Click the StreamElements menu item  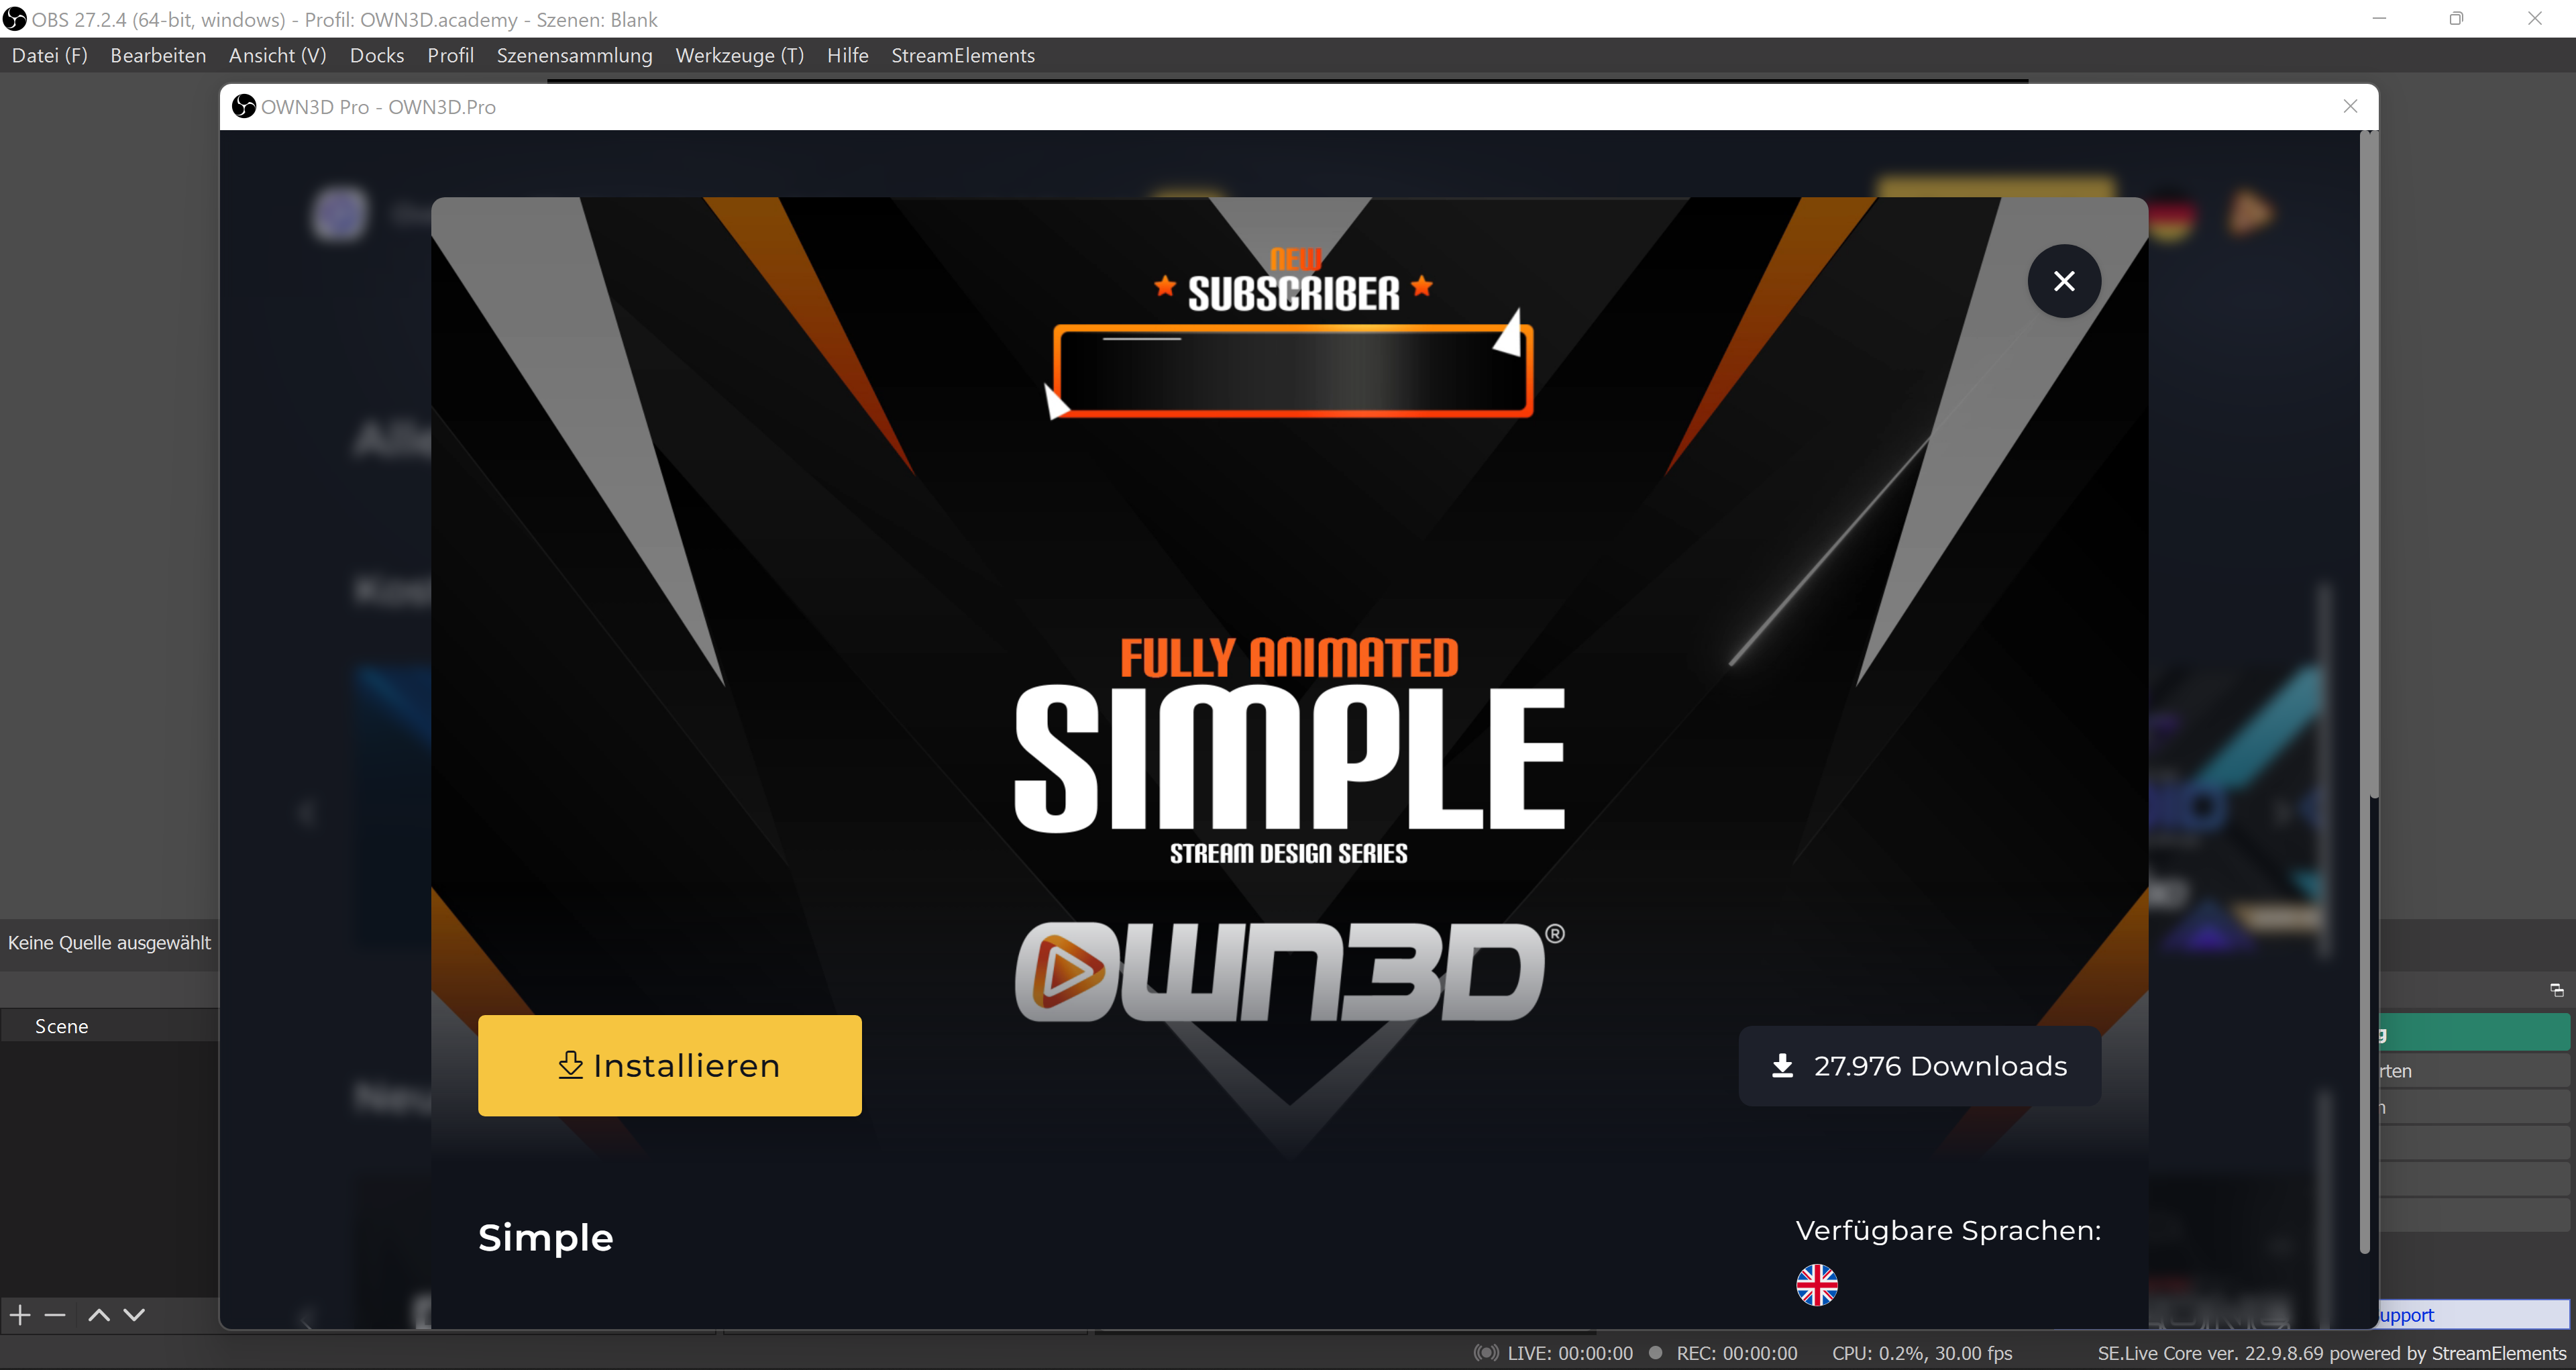click(x=963, y=54)
